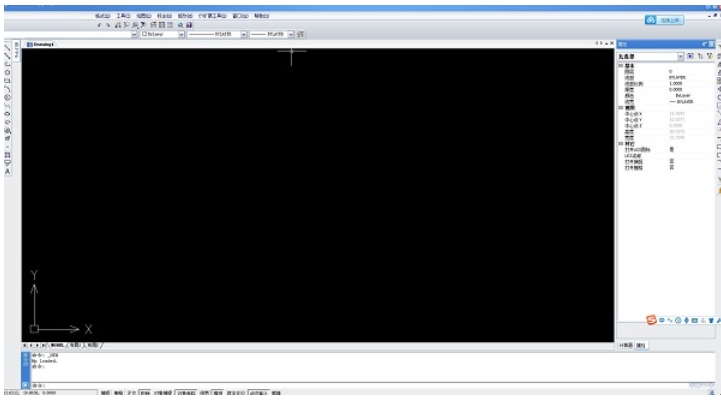Viewport: 721px width, 400px height.
Task: Click the Redo arrow in top toolbar
Action: [108, 25]
